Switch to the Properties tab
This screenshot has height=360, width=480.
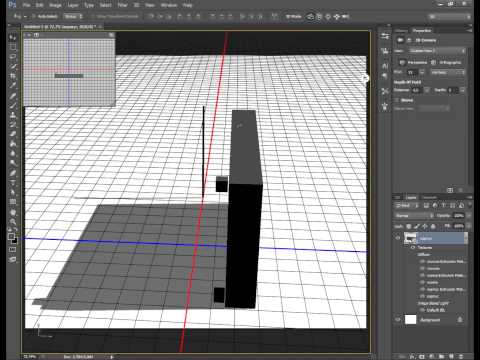pos(422,31)
